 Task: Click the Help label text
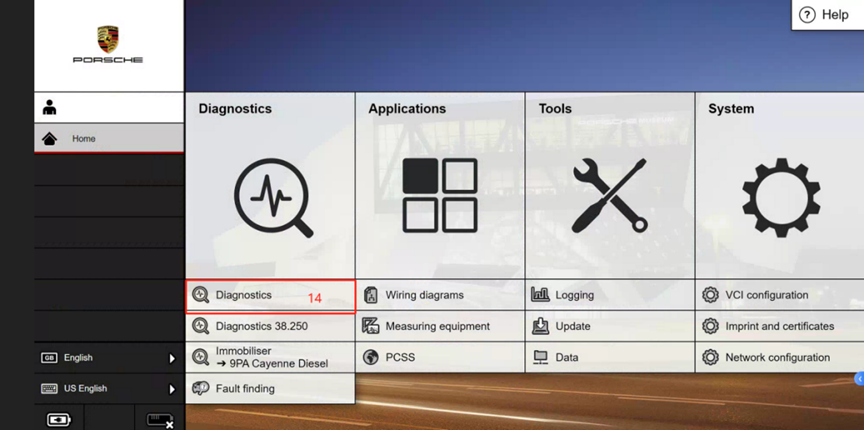(835, 15)
